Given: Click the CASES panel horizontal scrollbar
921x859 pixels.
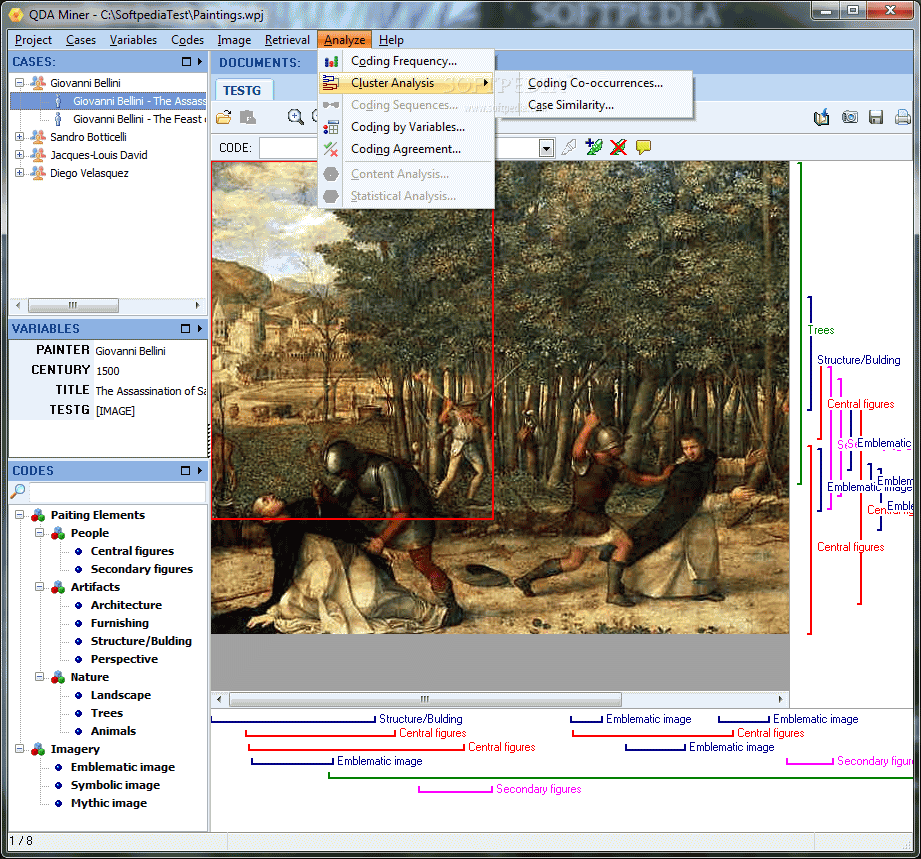Looking at the screenshot, I should (107, 306).
